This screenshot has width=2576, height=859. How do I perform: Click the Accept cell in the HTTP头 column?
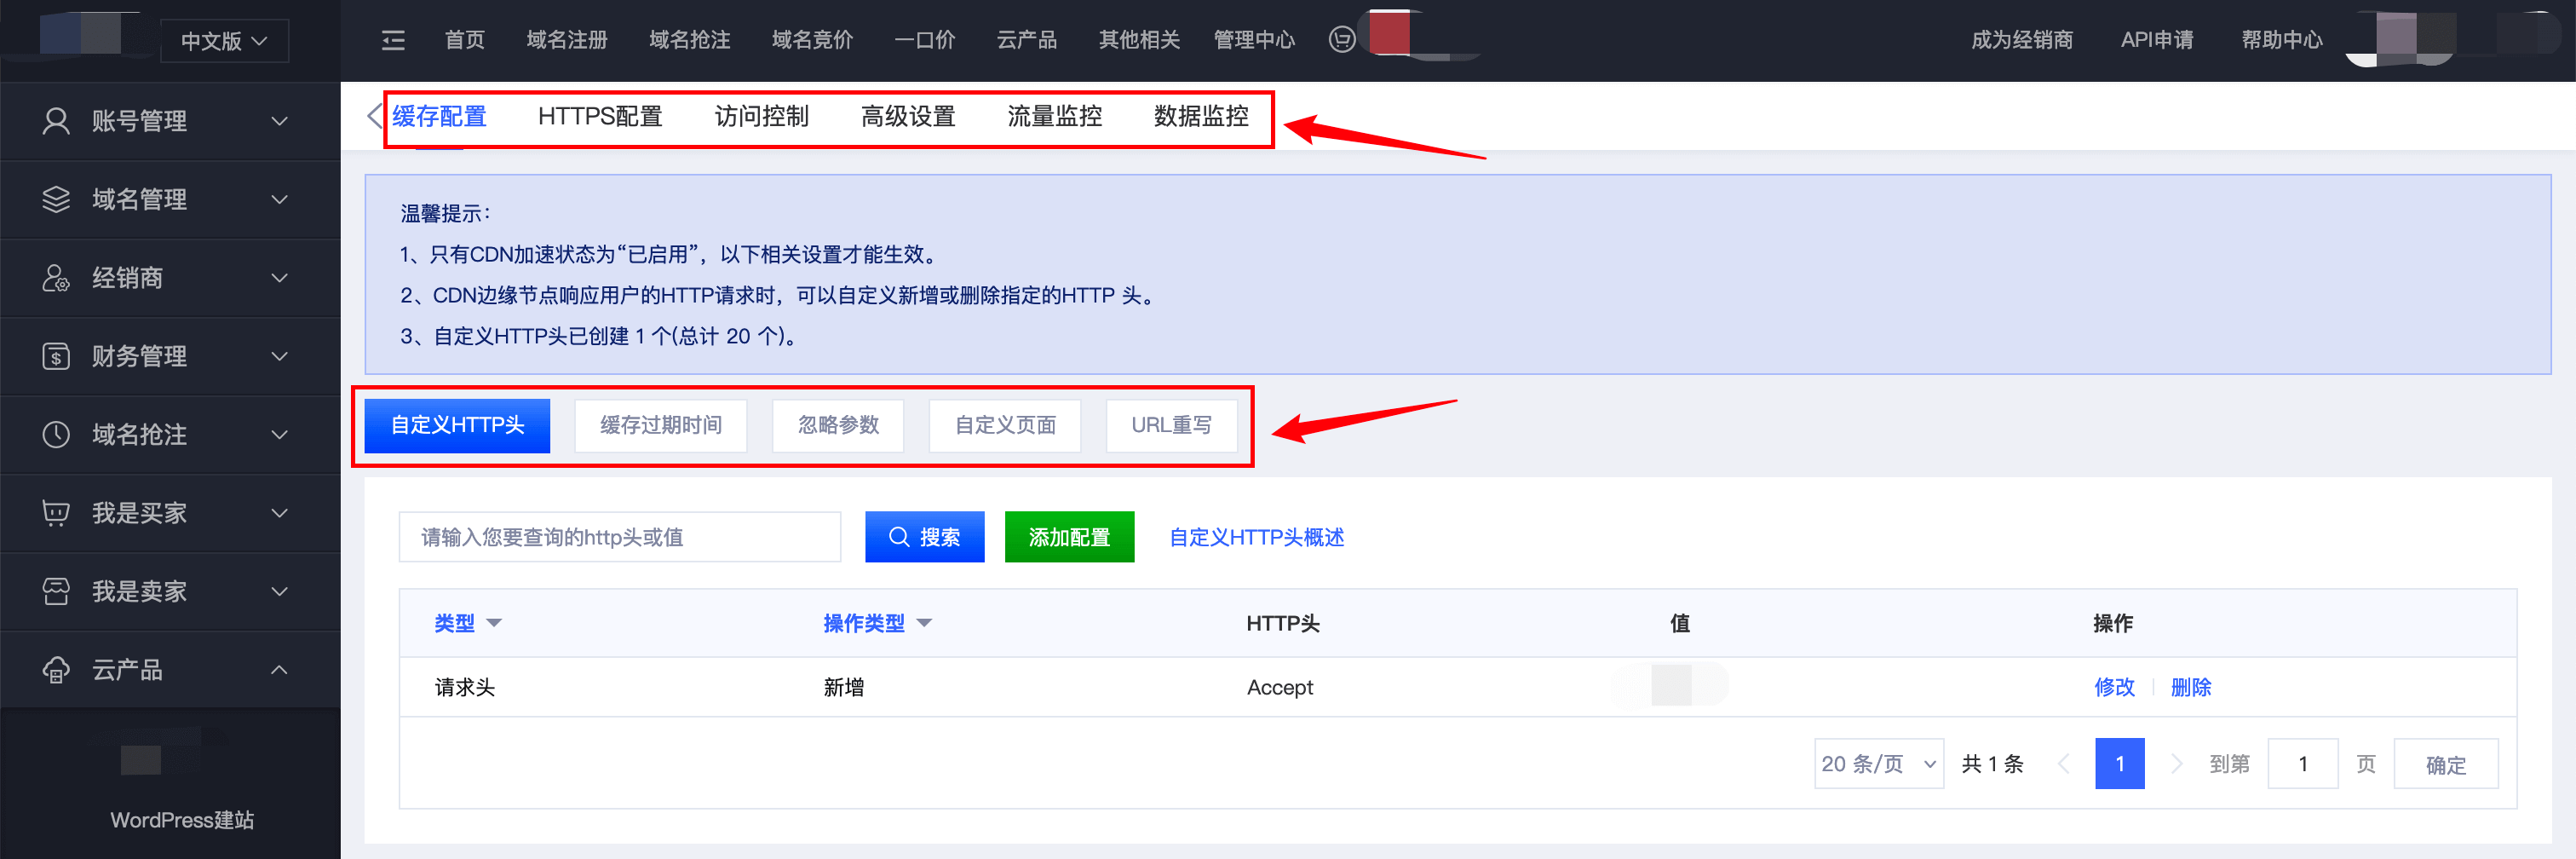point(1279,687)
